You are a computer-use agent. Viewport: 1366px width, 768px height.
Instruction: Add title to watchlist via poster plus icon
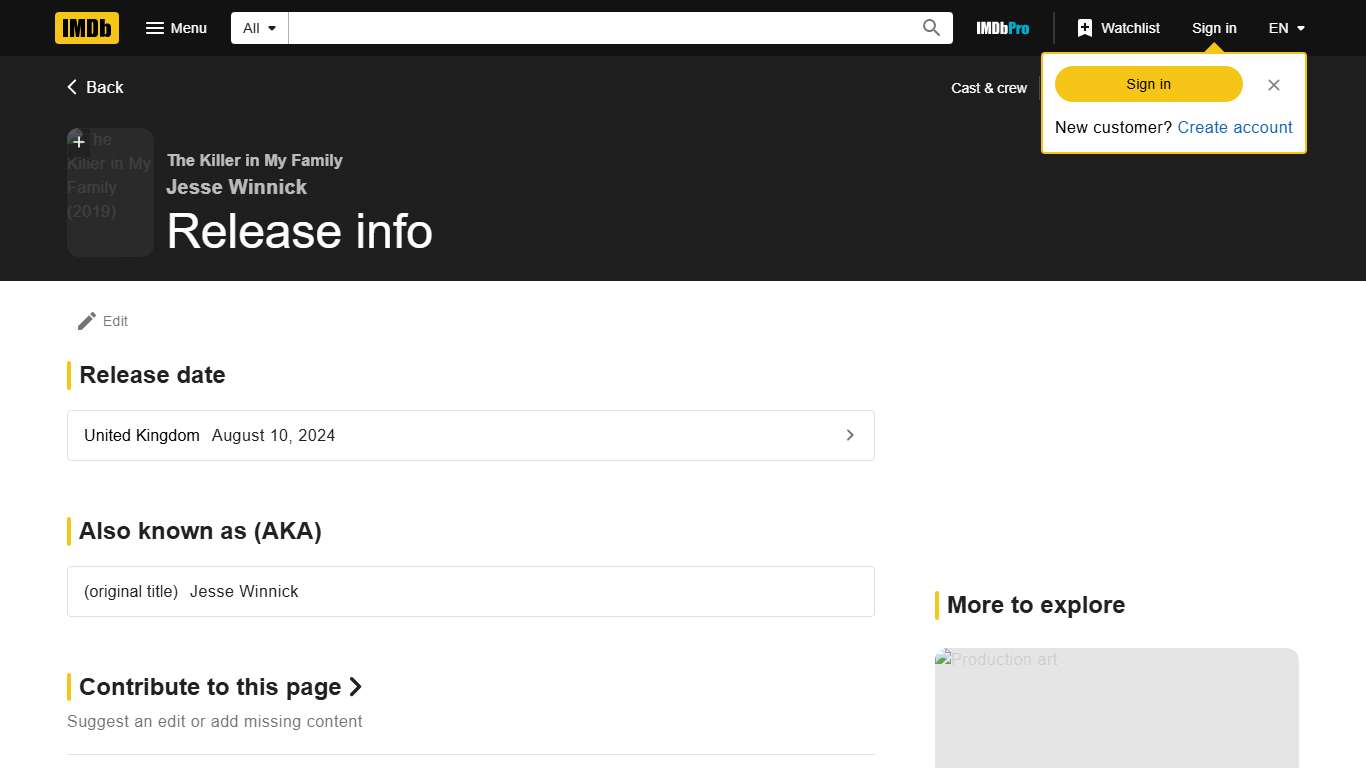pos(79,142)
